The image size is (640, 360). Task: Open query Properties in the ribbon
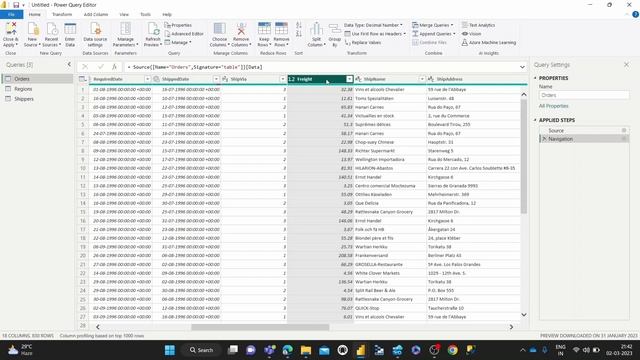tap(178, 25)
